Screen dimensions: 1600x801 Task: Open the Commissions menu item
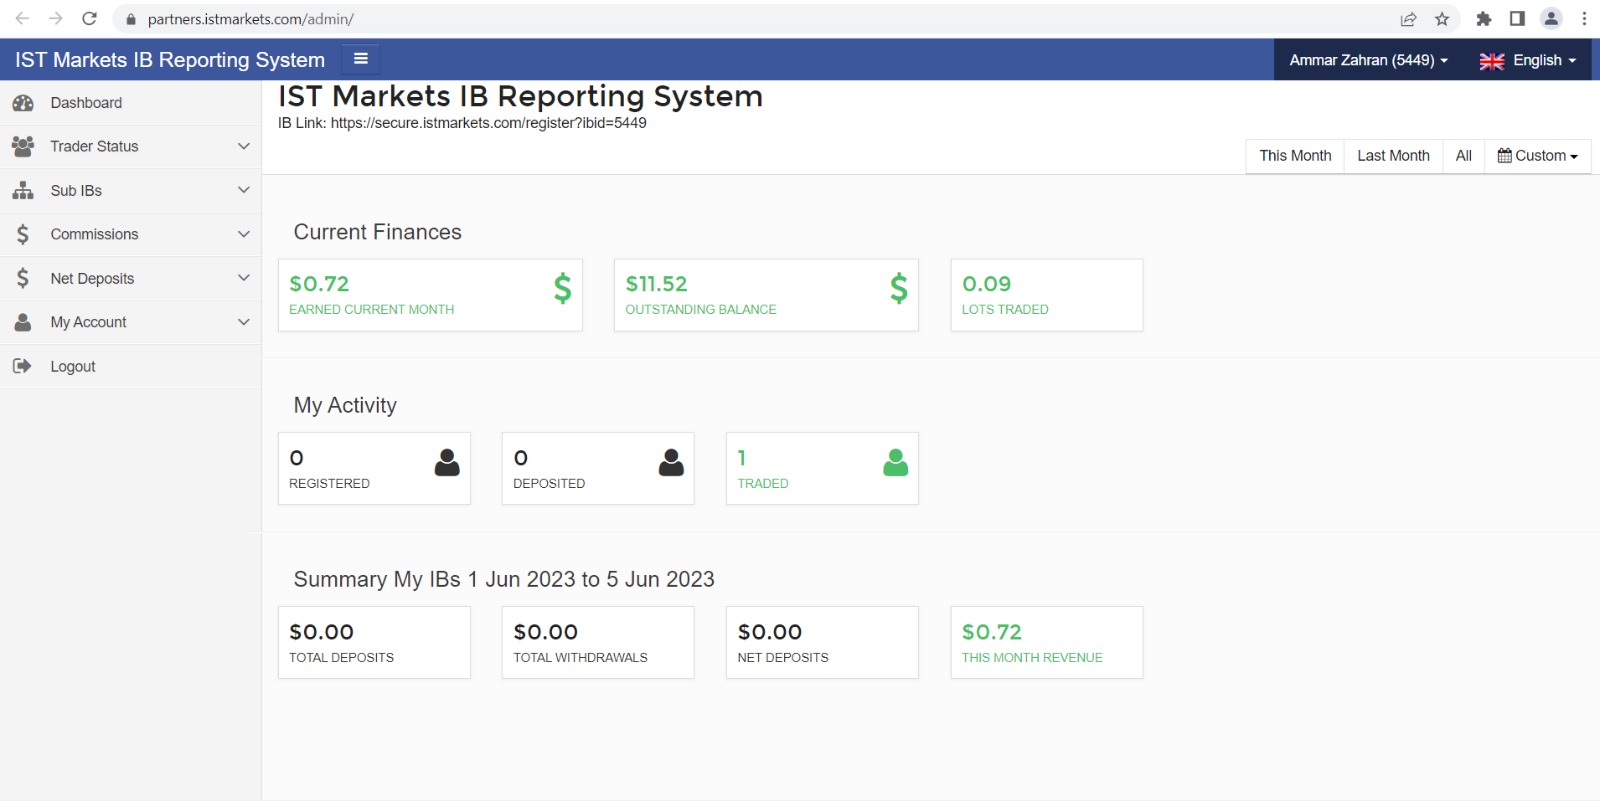click(x=130, y=234)
